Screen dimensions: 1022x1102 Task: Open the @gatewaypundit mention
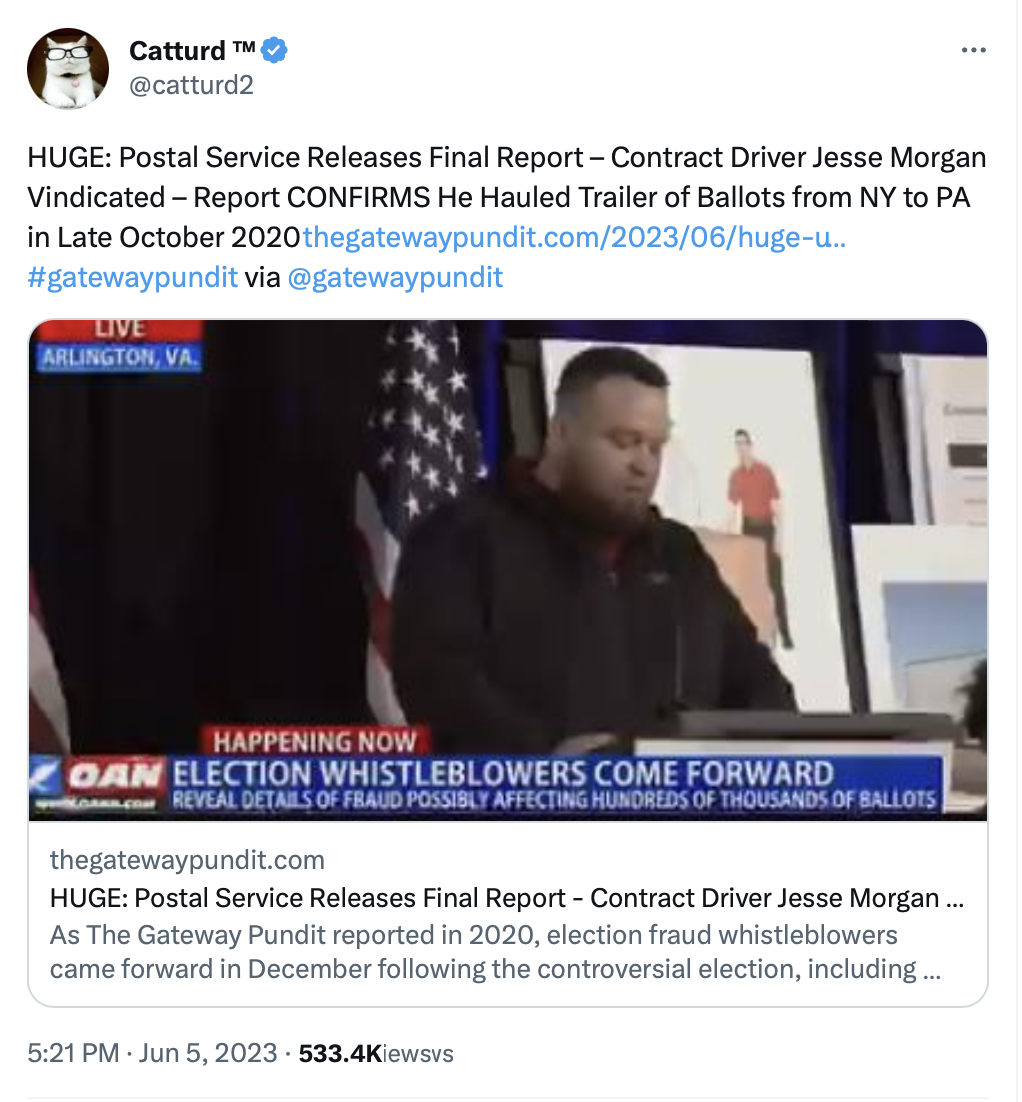(395, 278)
